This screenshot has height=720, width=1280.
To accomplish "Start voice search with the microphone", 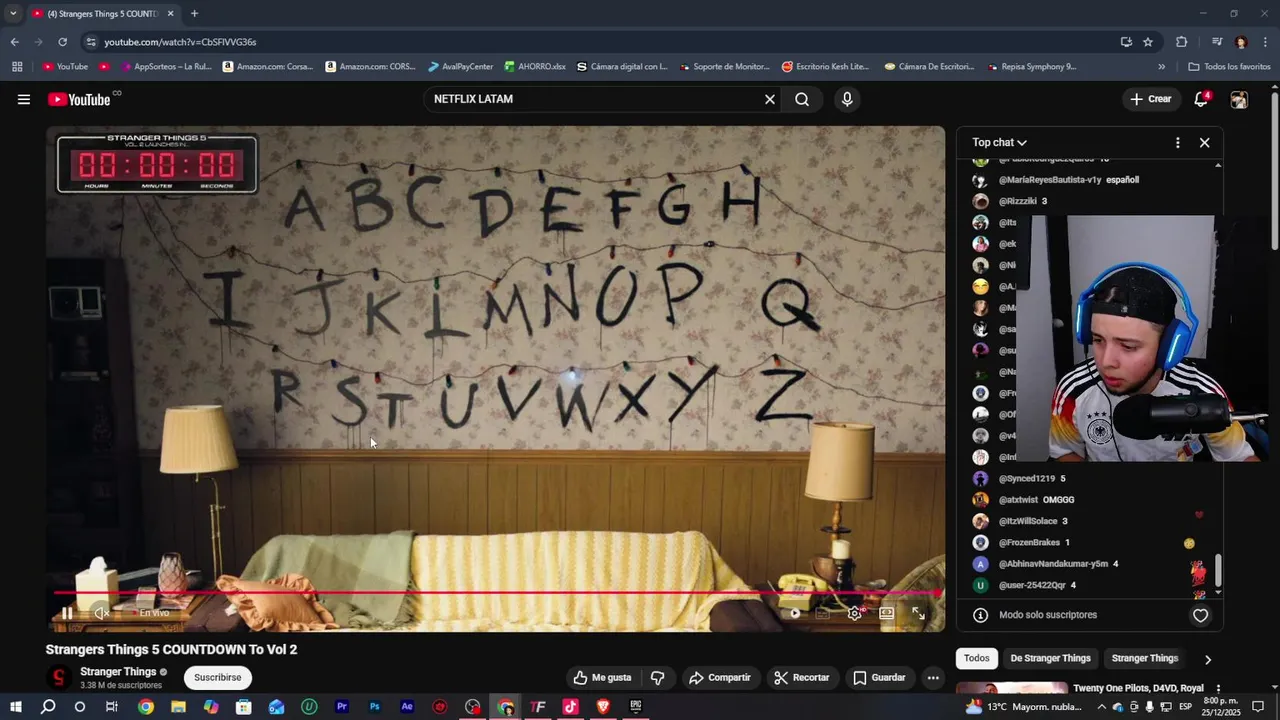I will pyautogui.click(x=847, y=99).
